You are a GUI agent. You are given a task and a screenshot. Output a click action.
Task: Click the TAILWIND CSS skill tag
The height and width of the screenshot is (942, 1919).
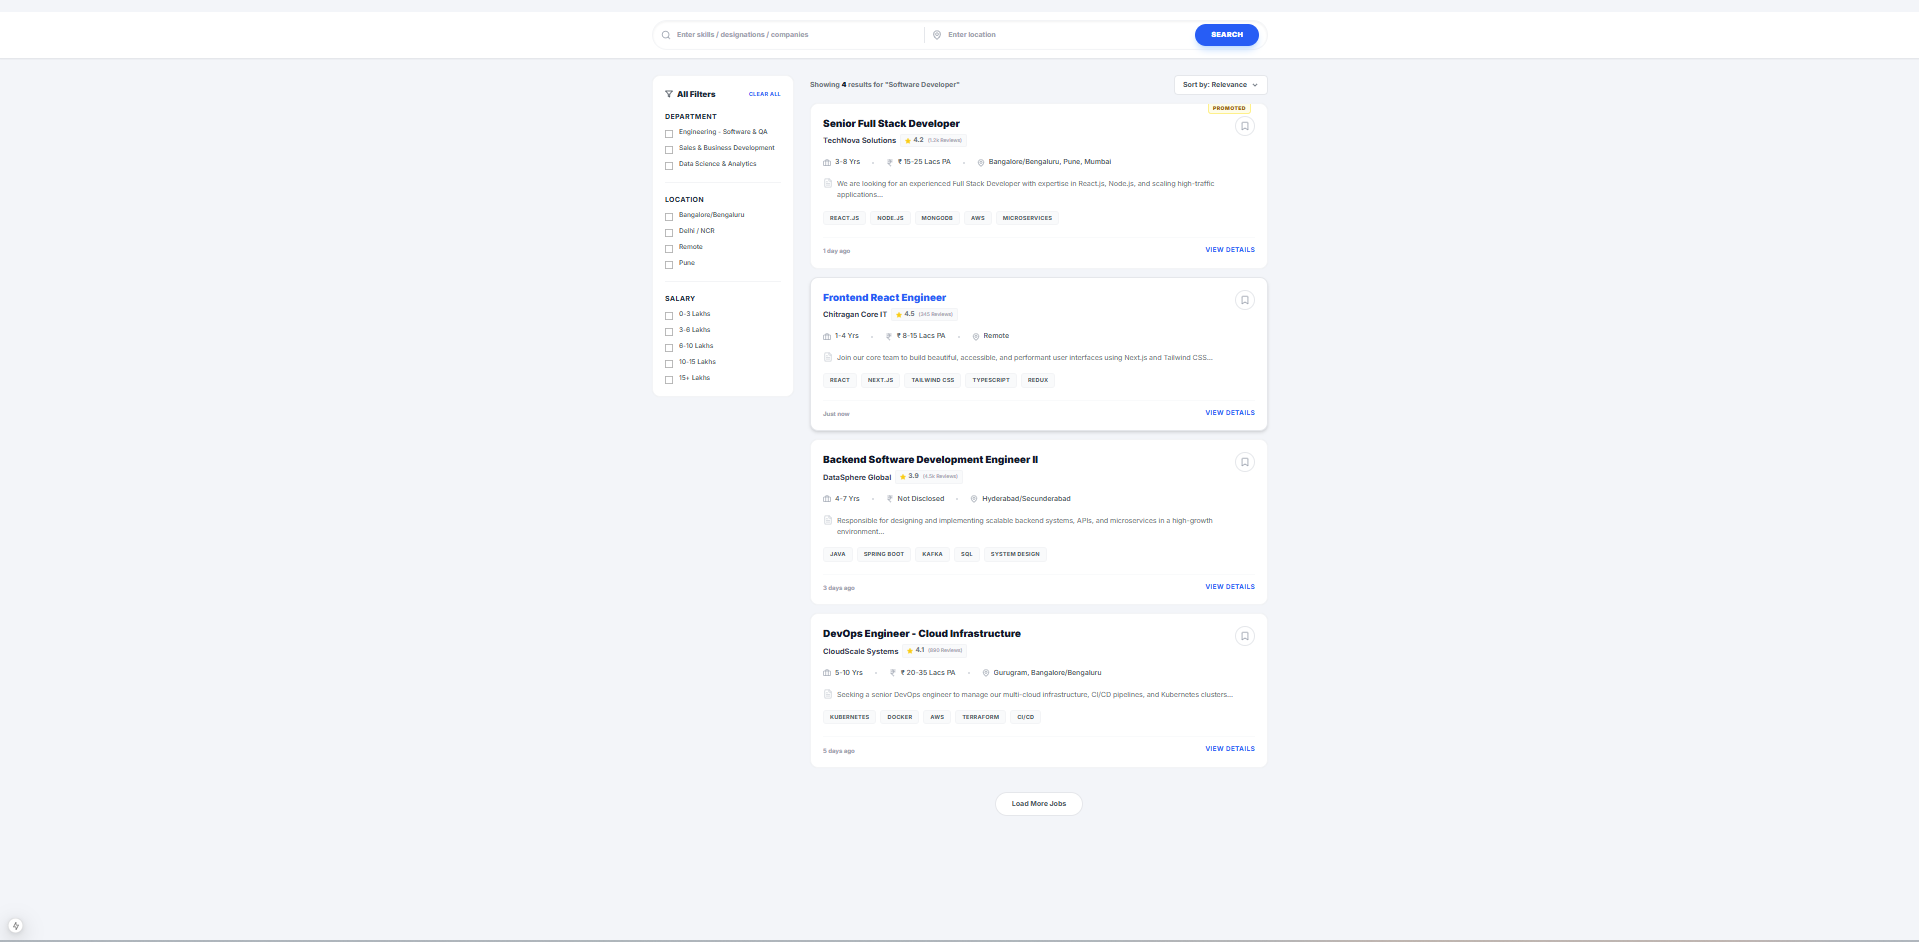[932, 380]
